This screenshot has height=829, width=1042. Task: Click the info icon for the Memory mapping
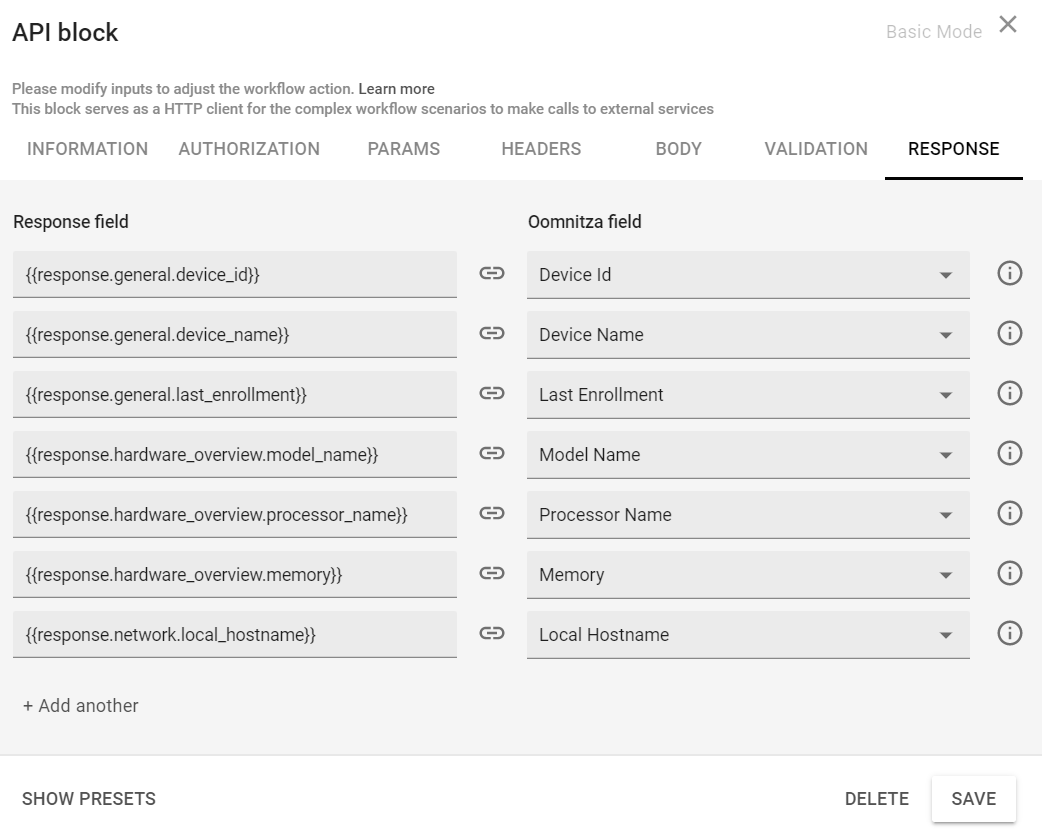click(x=1009, y=574)
